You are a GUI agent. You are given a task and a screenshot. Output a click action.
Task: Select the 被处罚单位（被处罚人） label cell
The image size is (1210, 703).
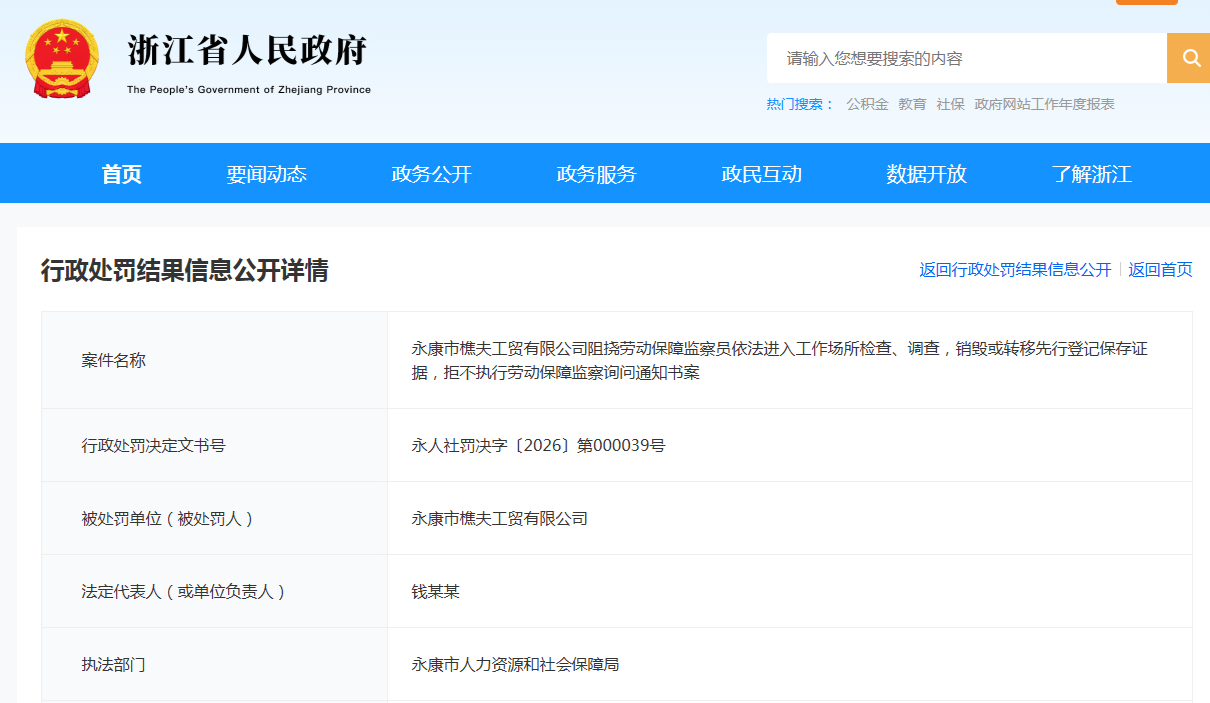(x=214, y=518)
